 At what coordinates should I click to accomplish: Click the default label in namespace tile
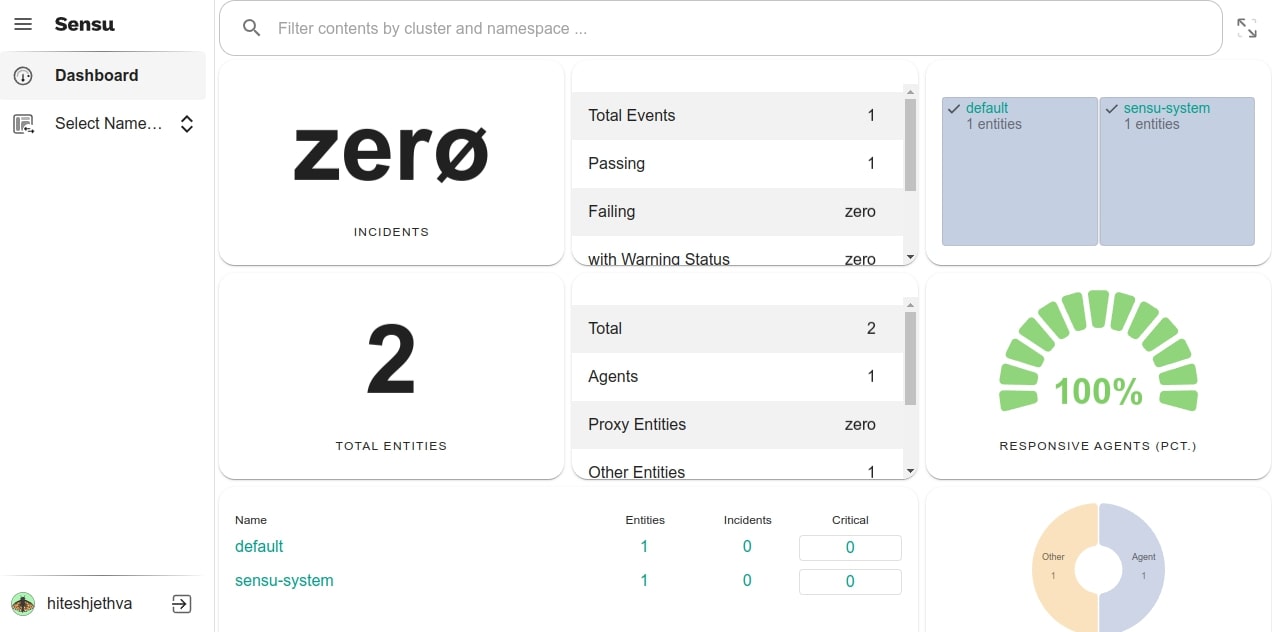(987, 108)
